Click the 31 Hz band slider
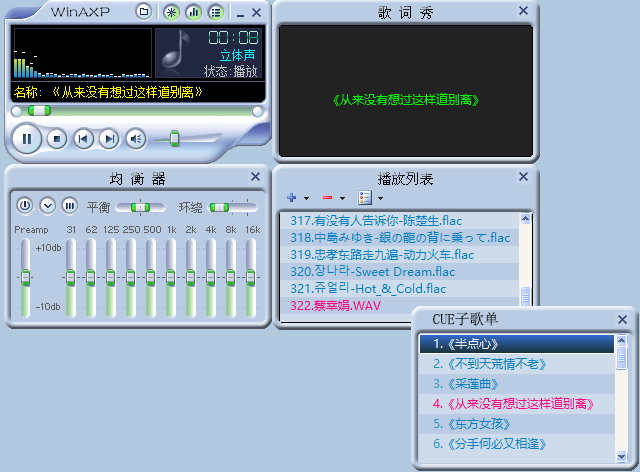This screenshot has width=640, height=472. [x=71, y=278]
